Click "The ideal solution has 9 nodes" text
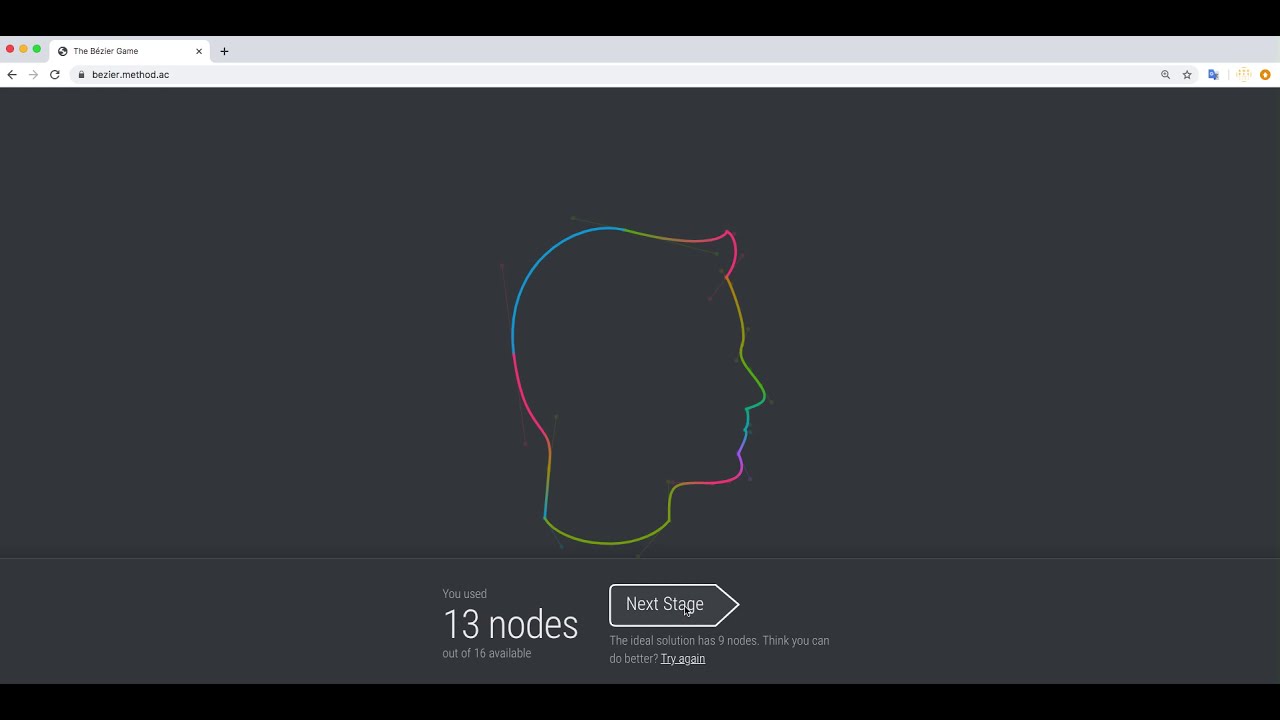This screenshot has width=1280, height=720. point(683,641)
